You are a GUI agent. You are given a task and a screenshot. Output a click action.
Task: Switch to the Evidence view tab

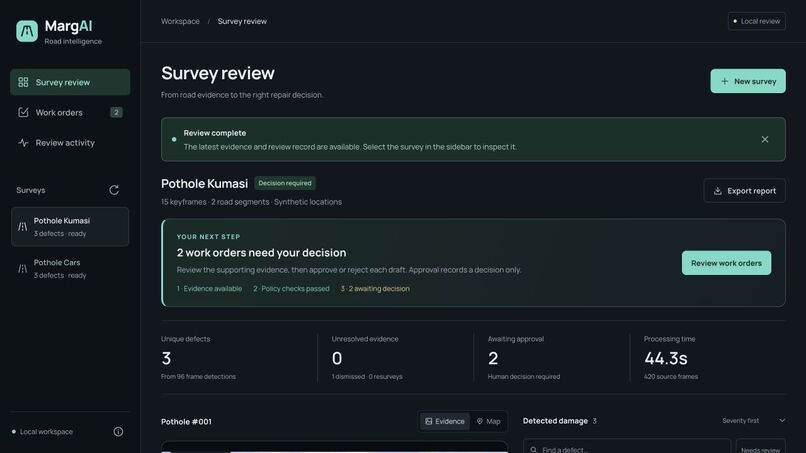pos(444,421)
